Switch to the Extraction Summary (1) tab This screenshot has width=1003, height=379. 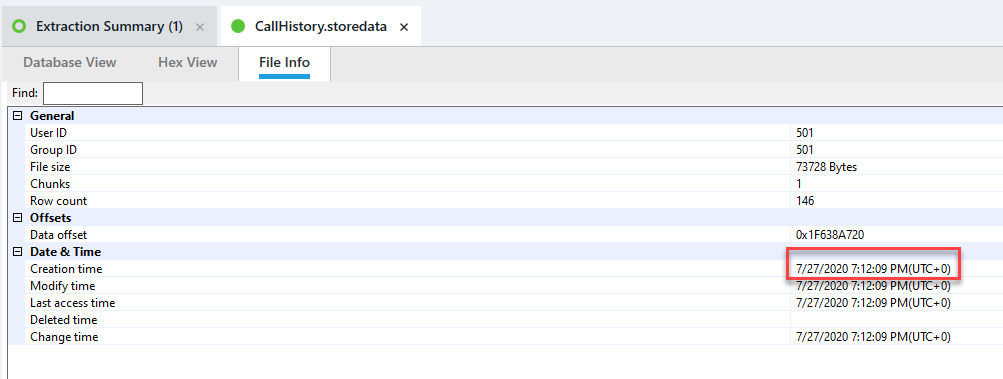click(109, 27)
